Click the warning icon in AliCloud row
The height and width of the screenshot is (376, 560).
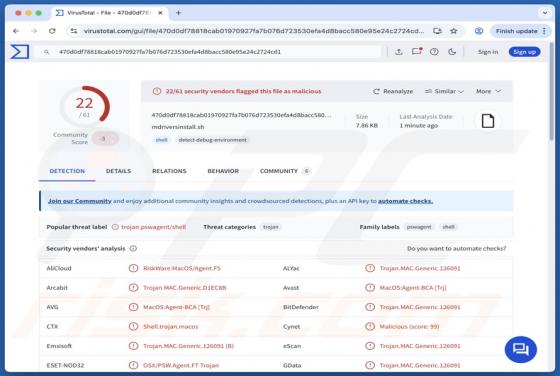point(133,268)
